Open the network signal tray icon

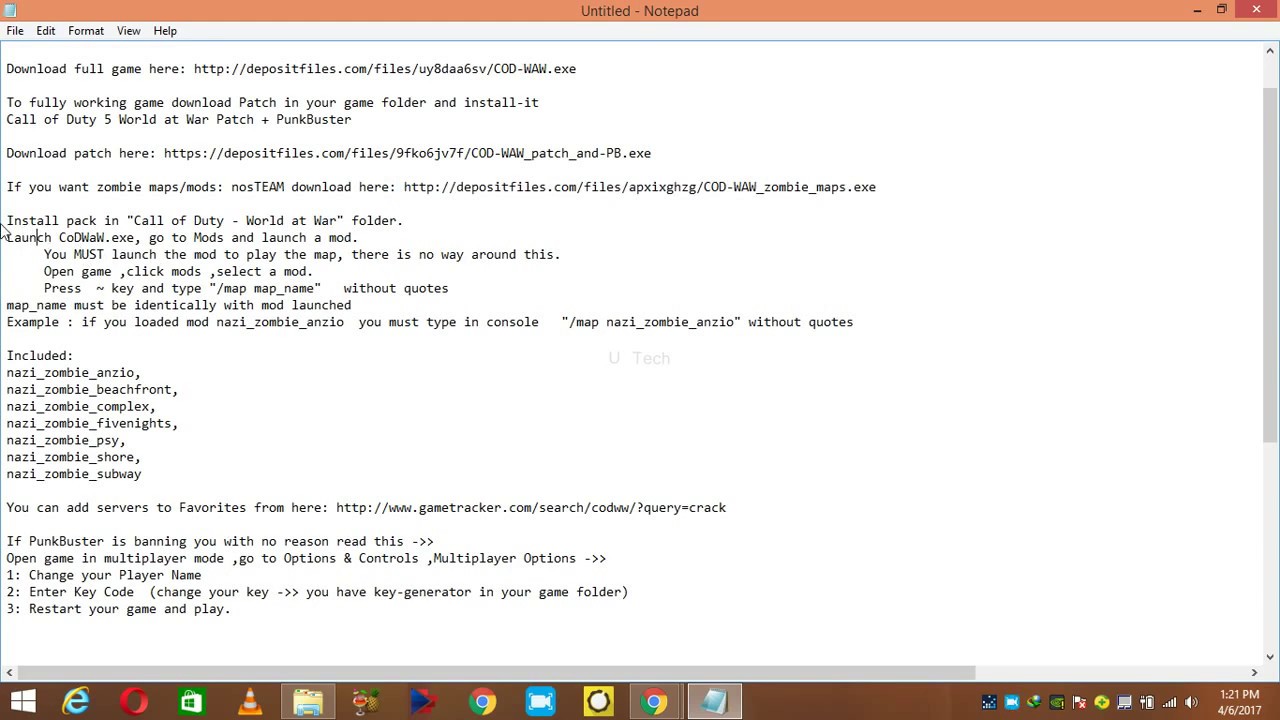coord(1170,702)
